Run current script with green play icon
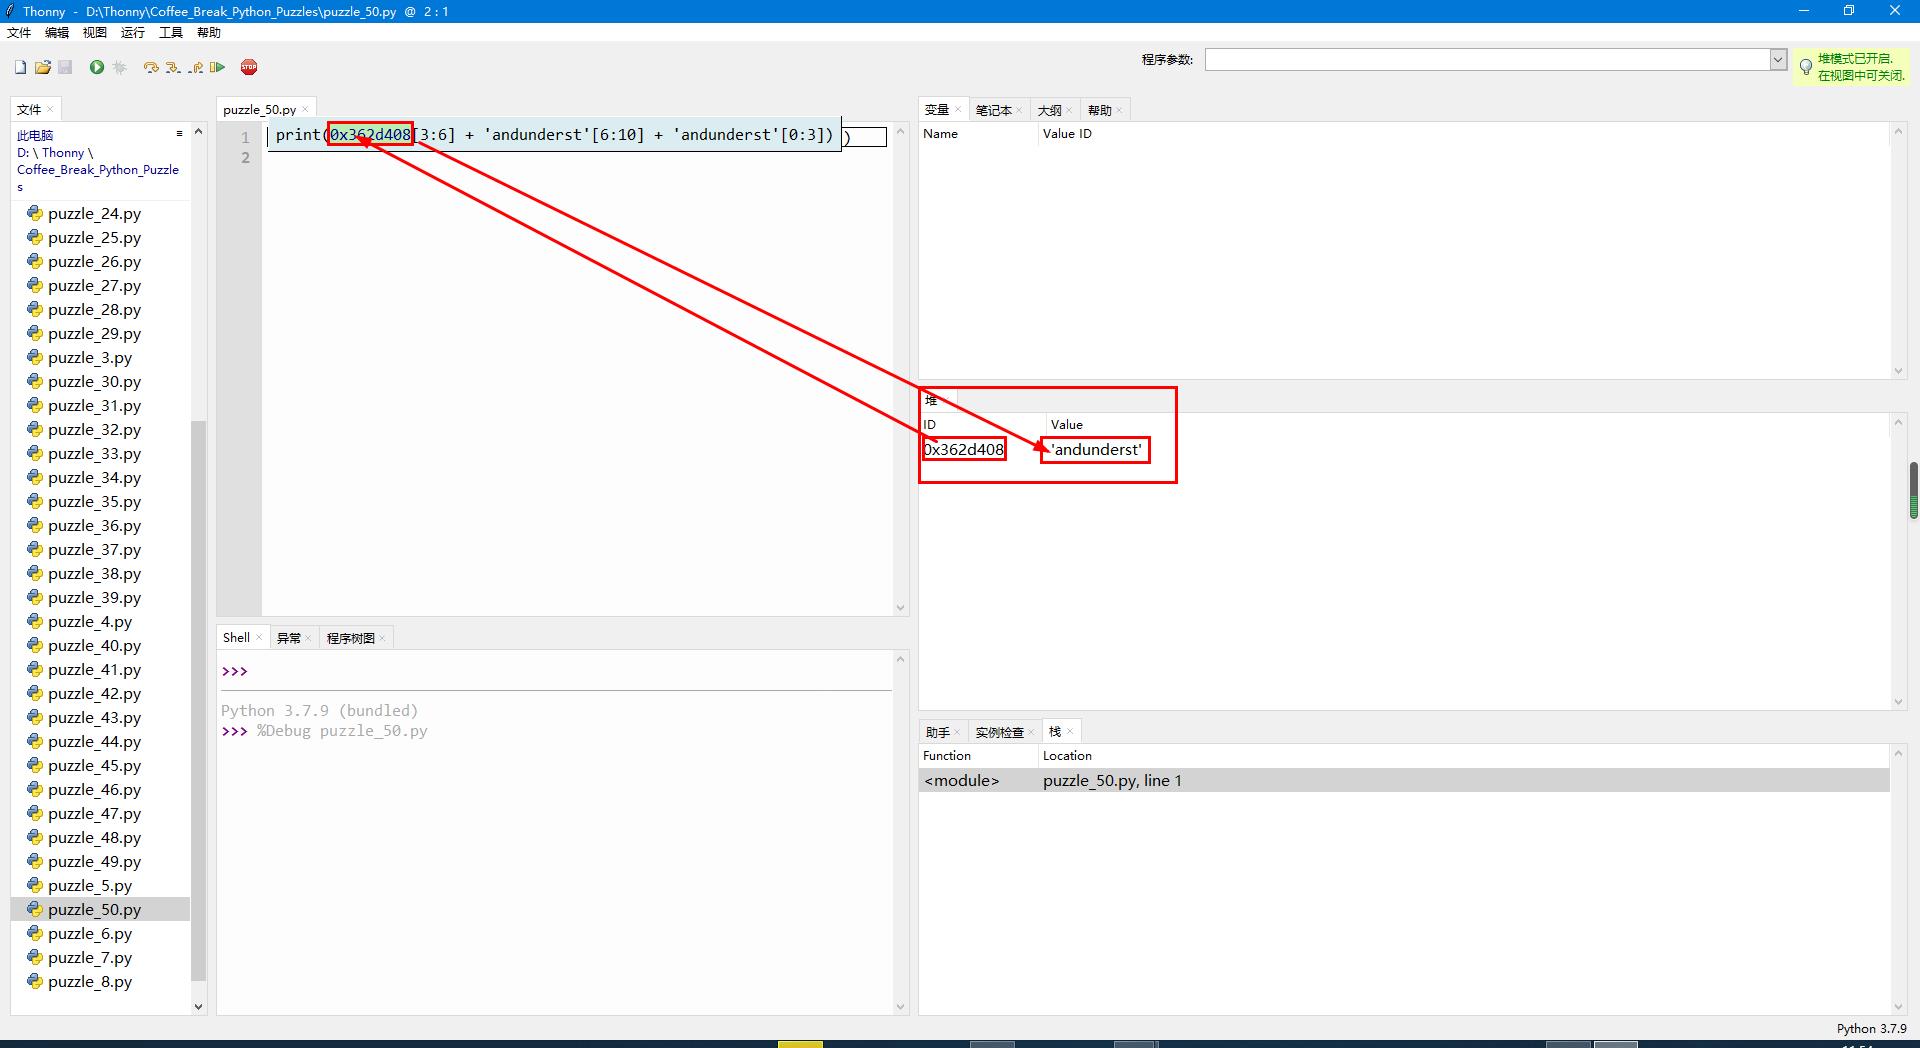The height and width of the screenshot is (1048, 1920). coord(97,67)
